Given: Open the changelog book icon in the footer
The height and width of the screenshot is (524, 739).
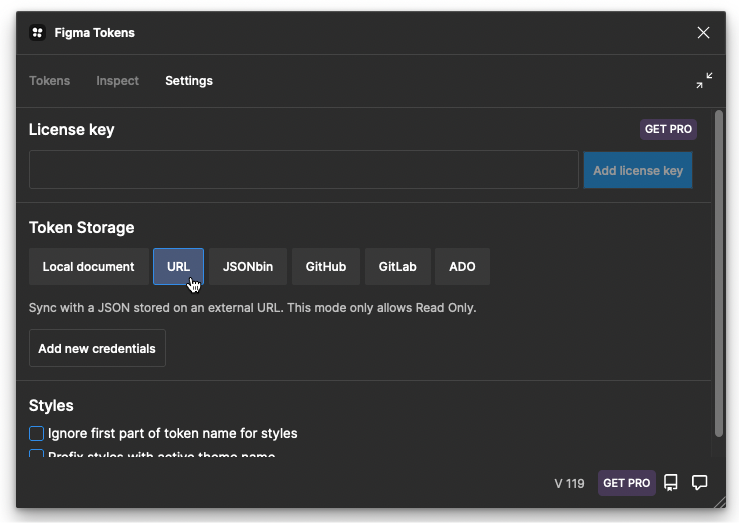Looking at the screenshot, I should point(671,483).
